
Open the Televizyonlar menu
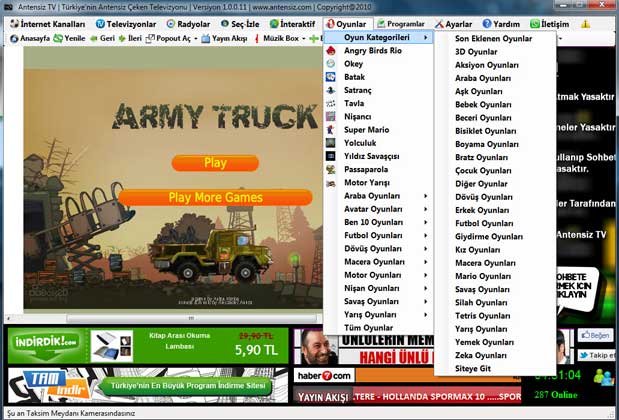pos(126,24)
